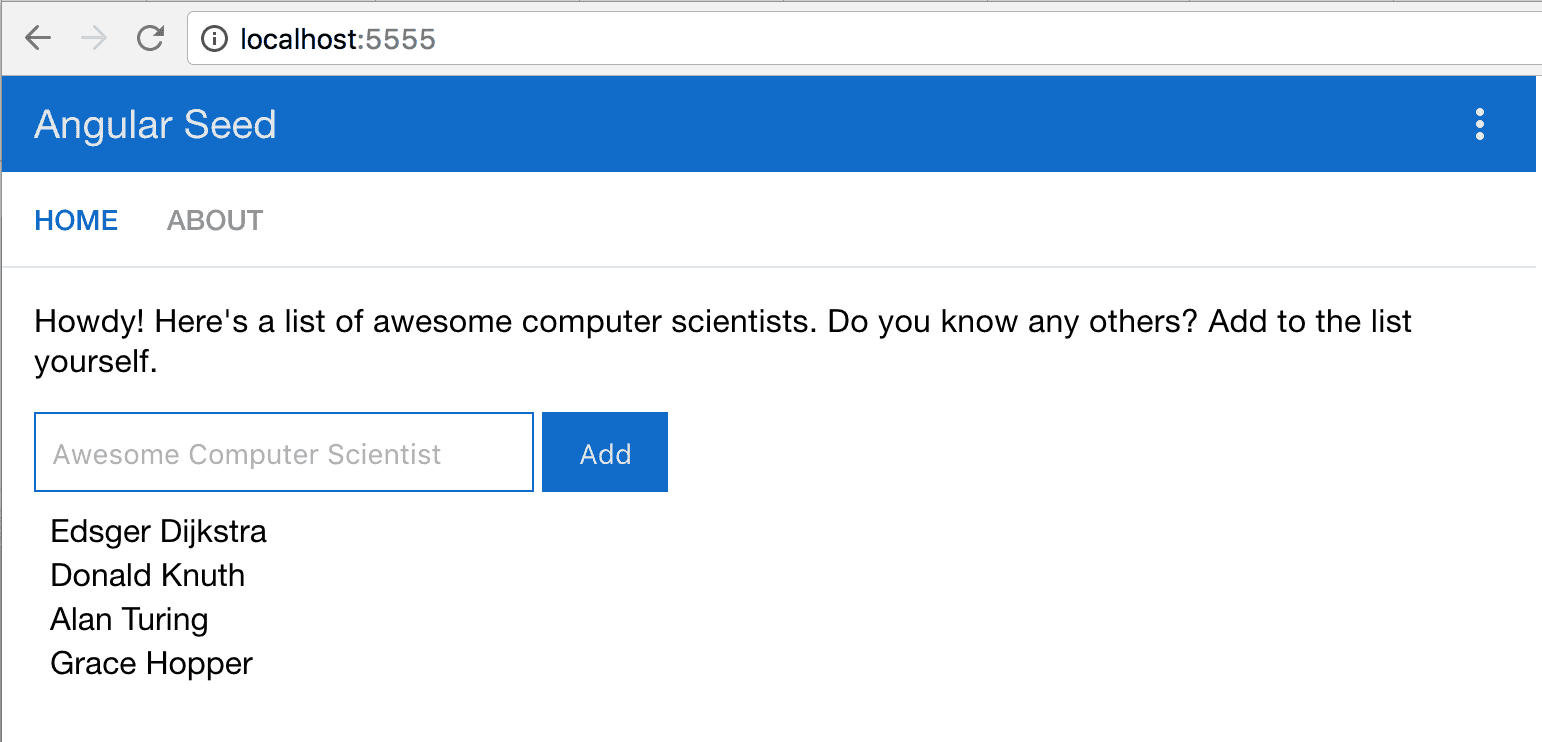This screenshot has width=1542, height=742.
Task: Open the ABOUT tab
Action: tap(215, 220)
